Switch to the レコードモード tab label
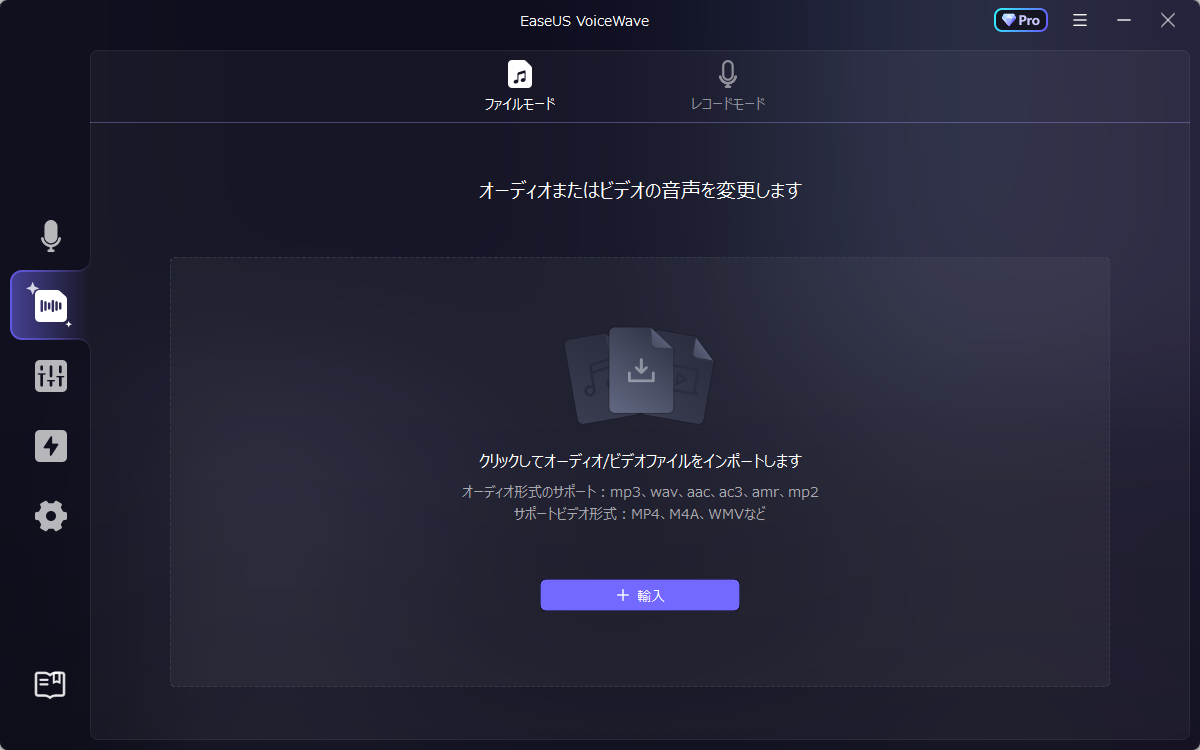Viewport: 1200px width, 750px height. pyautogui.click(x=728, y=104)
